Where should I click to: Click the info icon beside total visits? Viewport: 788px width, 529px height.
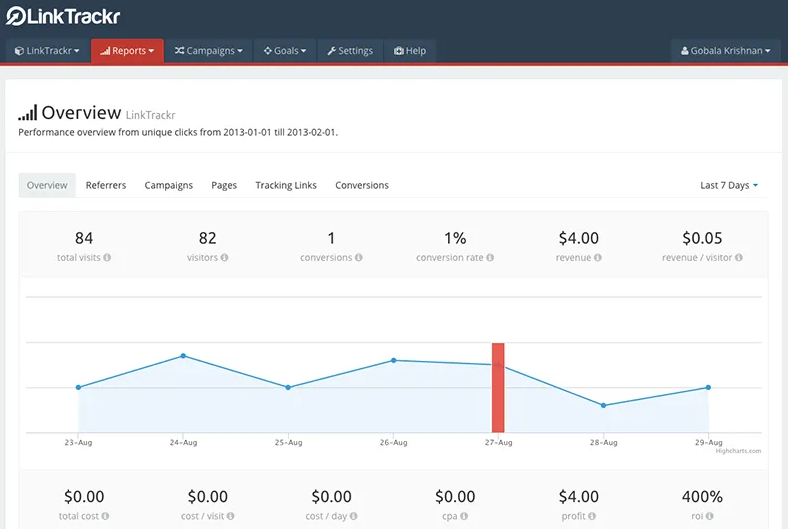(107, 258)
